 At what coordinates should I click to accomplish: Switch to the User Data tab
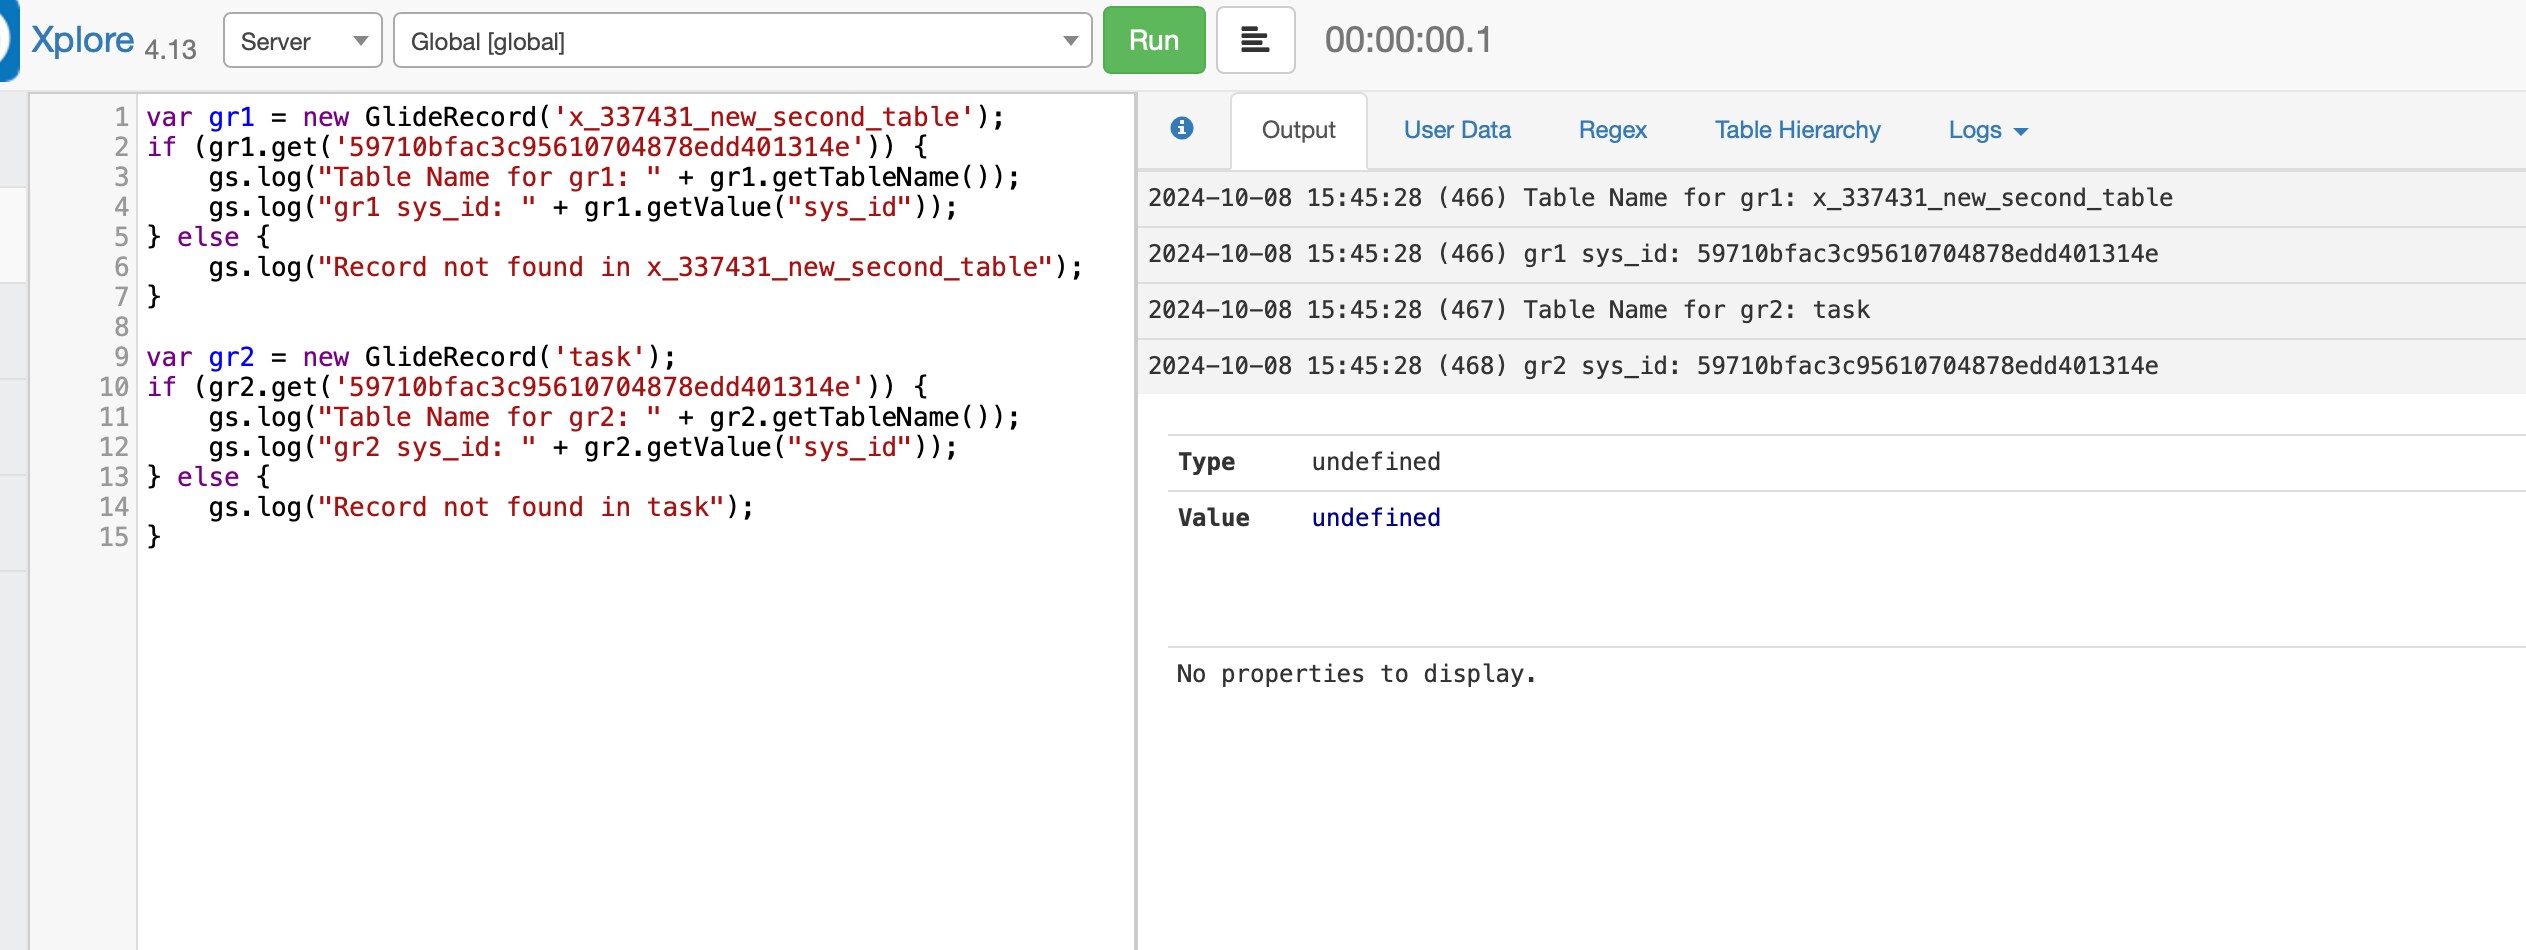[1457, 130]
